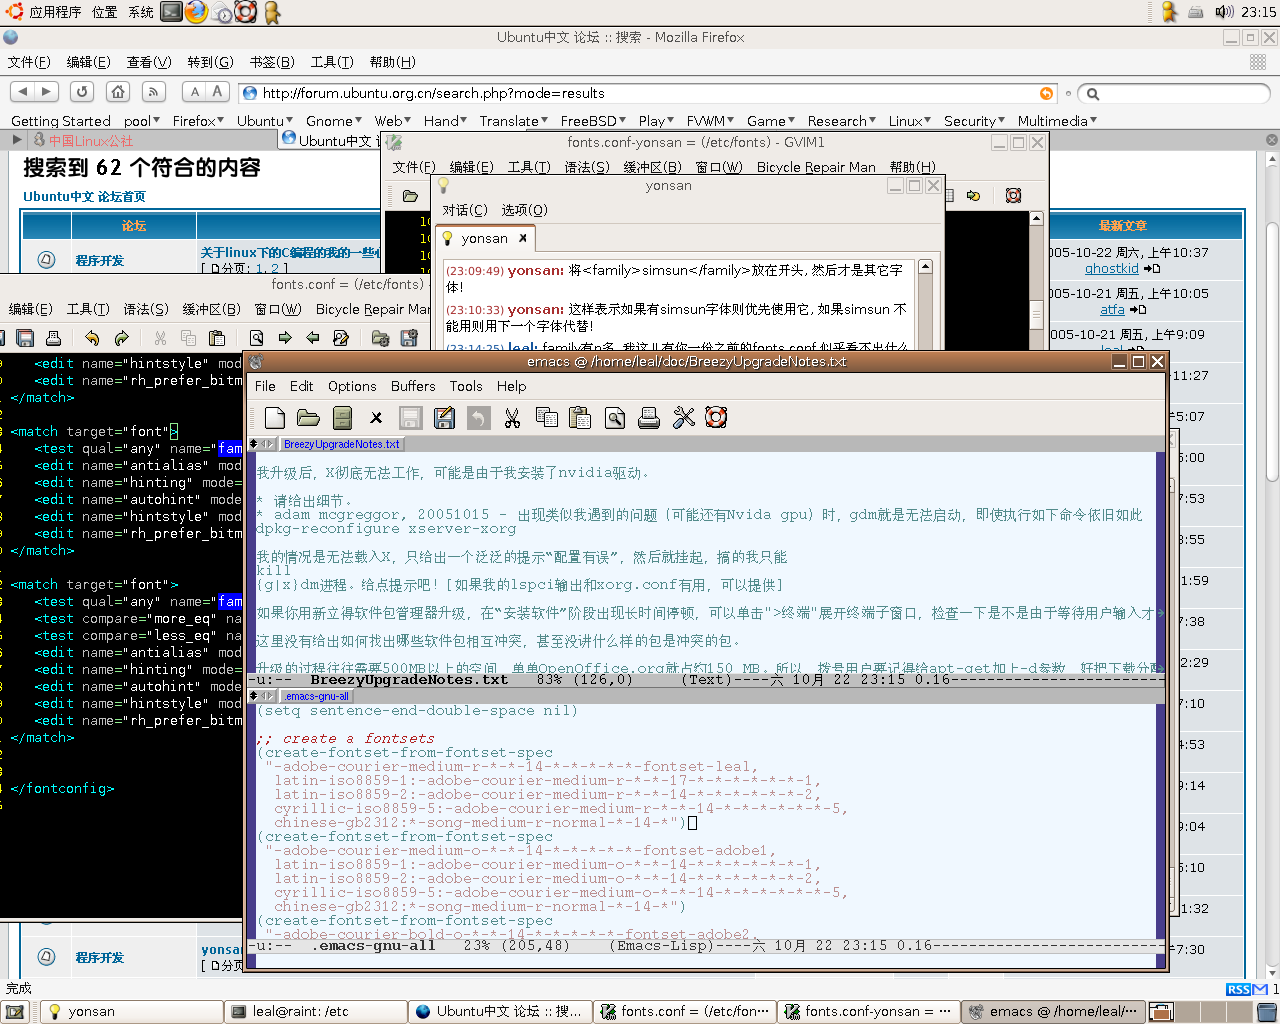Open the pool bookmark folder dropdown

coord(142,121)
